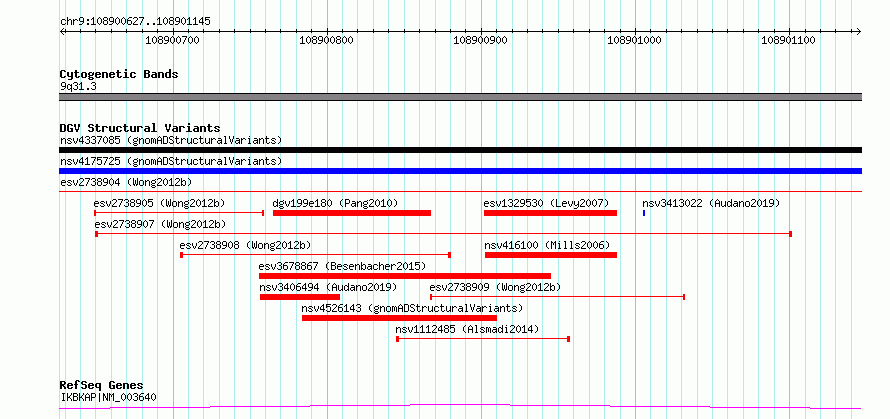The width and height of the screenshot is (890, 419).
Task: Click esv2738905 (Wong2012b) label
Action: [160, 203]
